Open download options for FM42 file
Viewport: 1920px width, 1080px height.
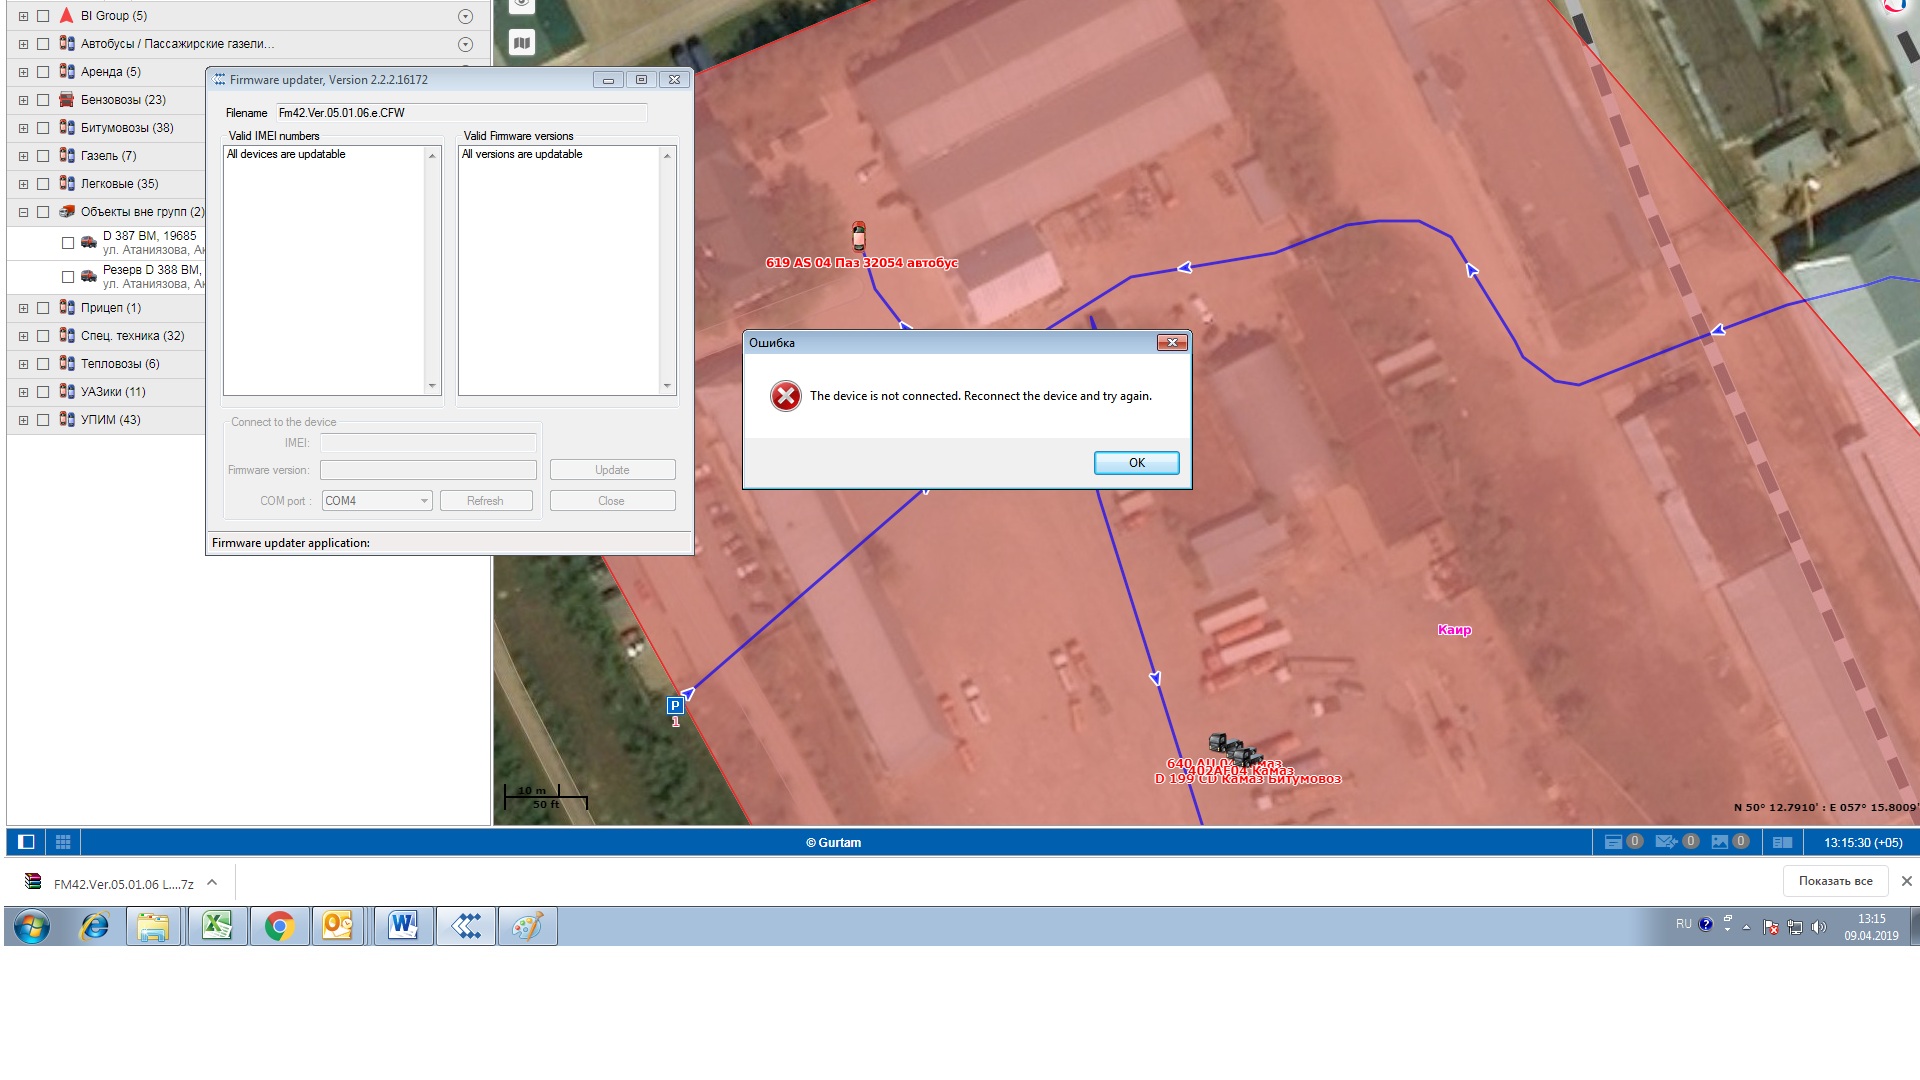(x=212, y=883)
